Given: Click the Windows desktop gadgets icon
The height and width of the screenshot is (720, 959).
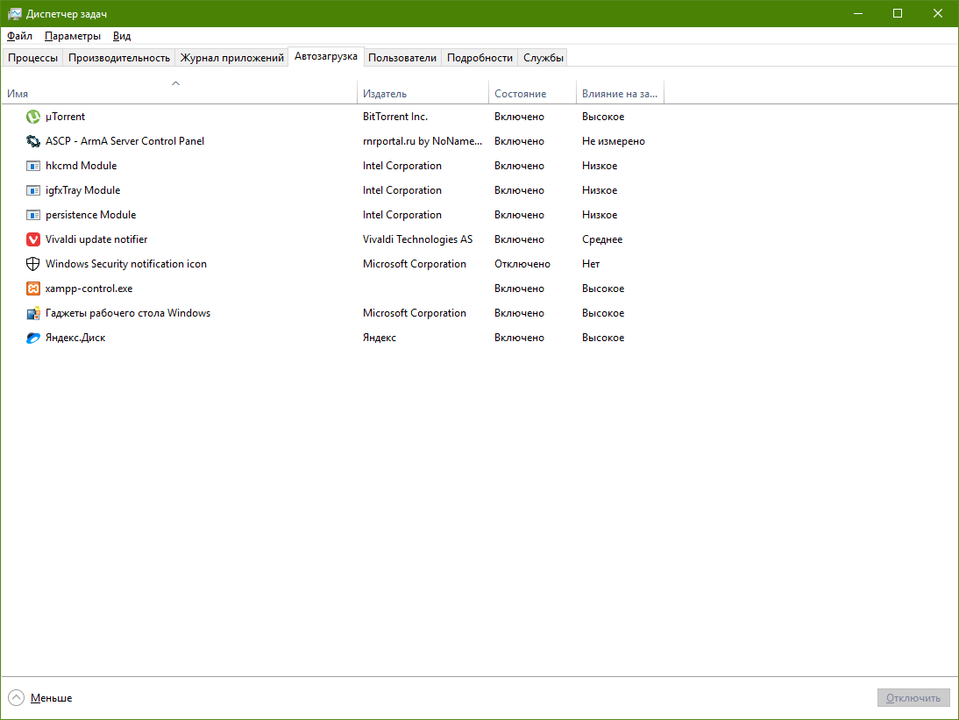Looking at the screenshot, I should 33,313.
